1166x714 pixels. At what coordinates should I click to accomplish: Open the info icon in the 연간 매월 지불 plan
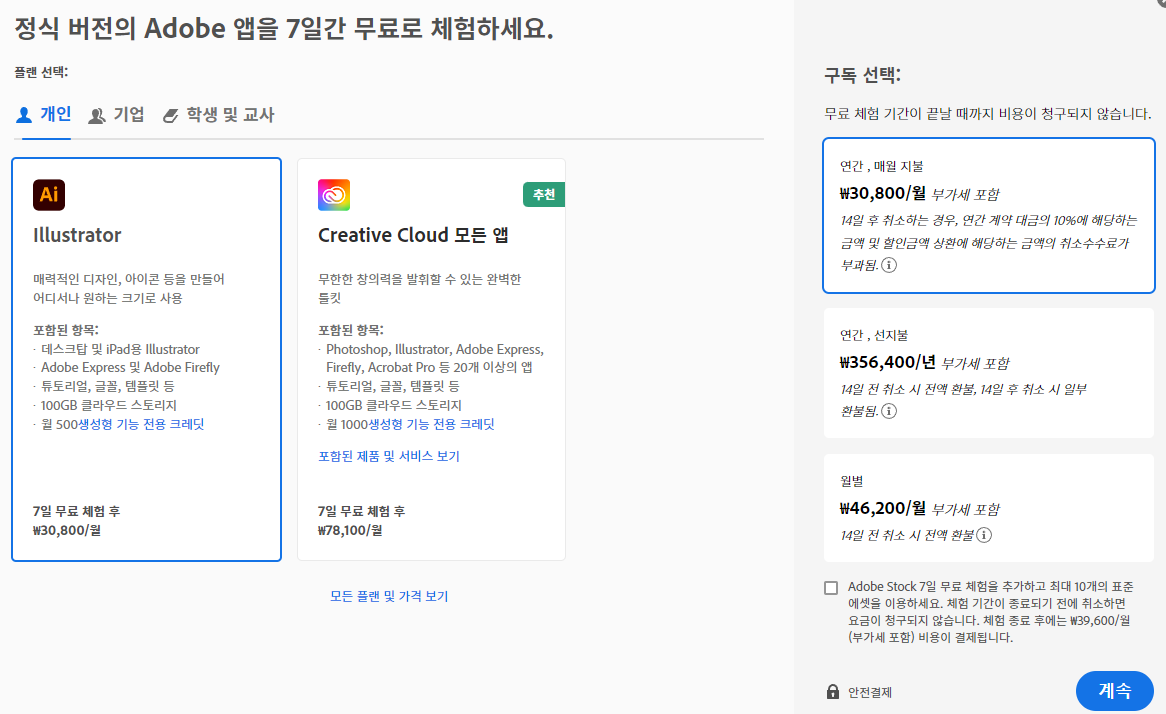pos(889,265)
